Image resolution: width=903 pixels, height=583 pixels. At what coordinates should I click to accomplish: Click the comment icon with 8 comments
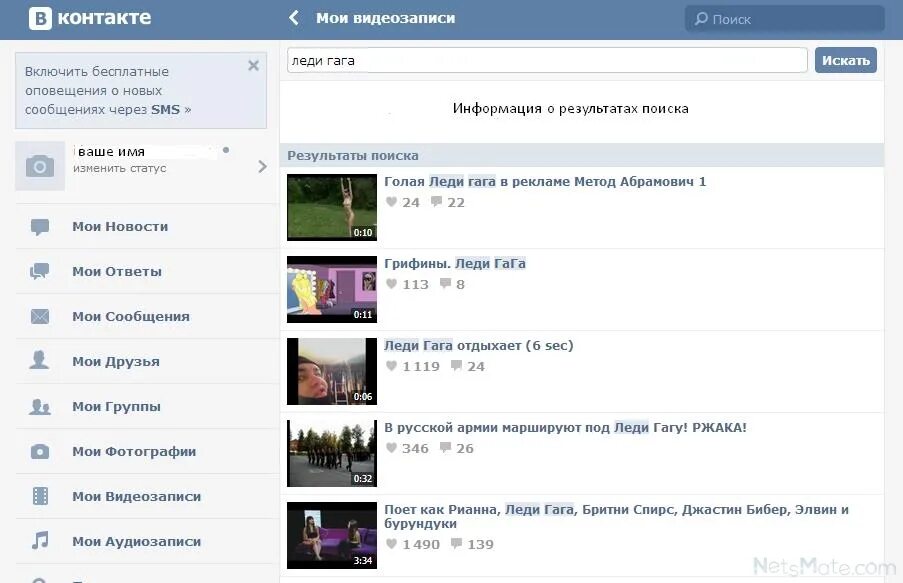[445, 283]
